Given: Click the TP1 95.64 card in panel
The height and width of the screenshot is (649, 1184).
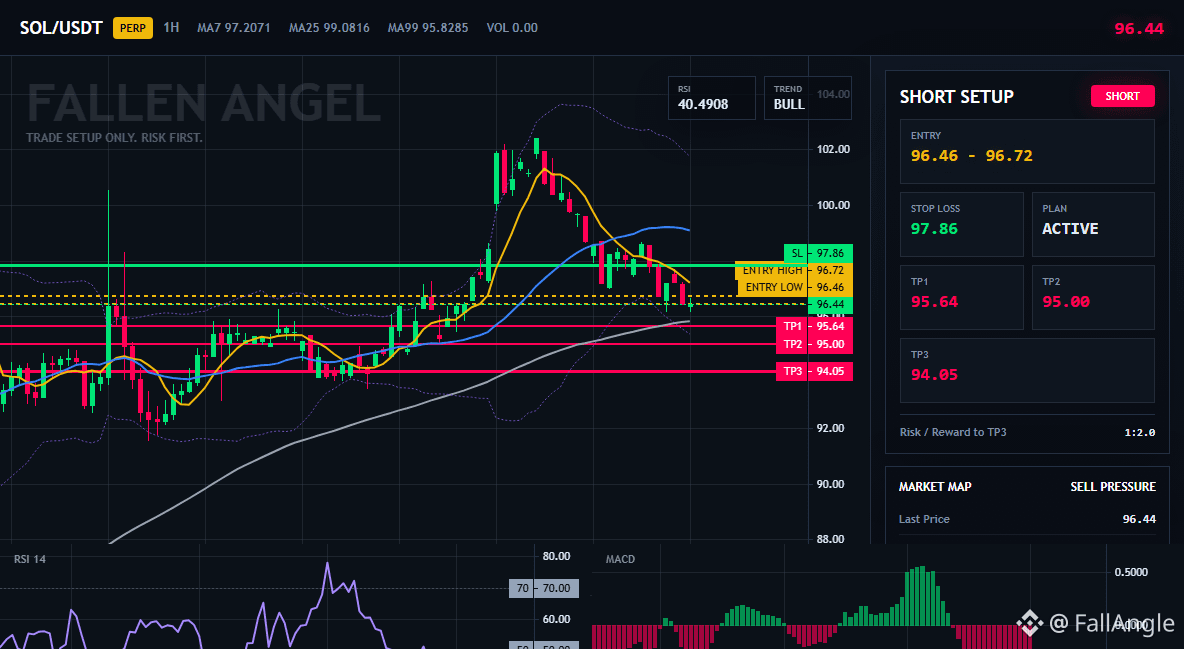Looking at the screenshot, I should tap(961, 297).
